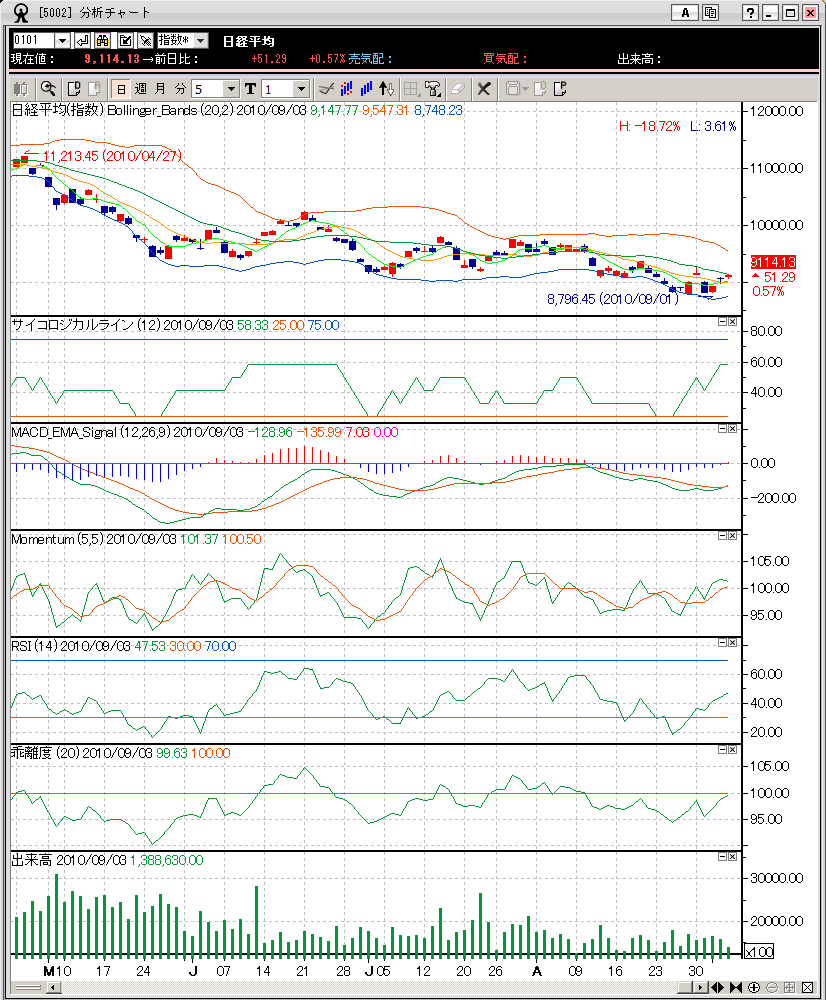
Task: Click the A font button in title bar
Action: pos(685,13)
